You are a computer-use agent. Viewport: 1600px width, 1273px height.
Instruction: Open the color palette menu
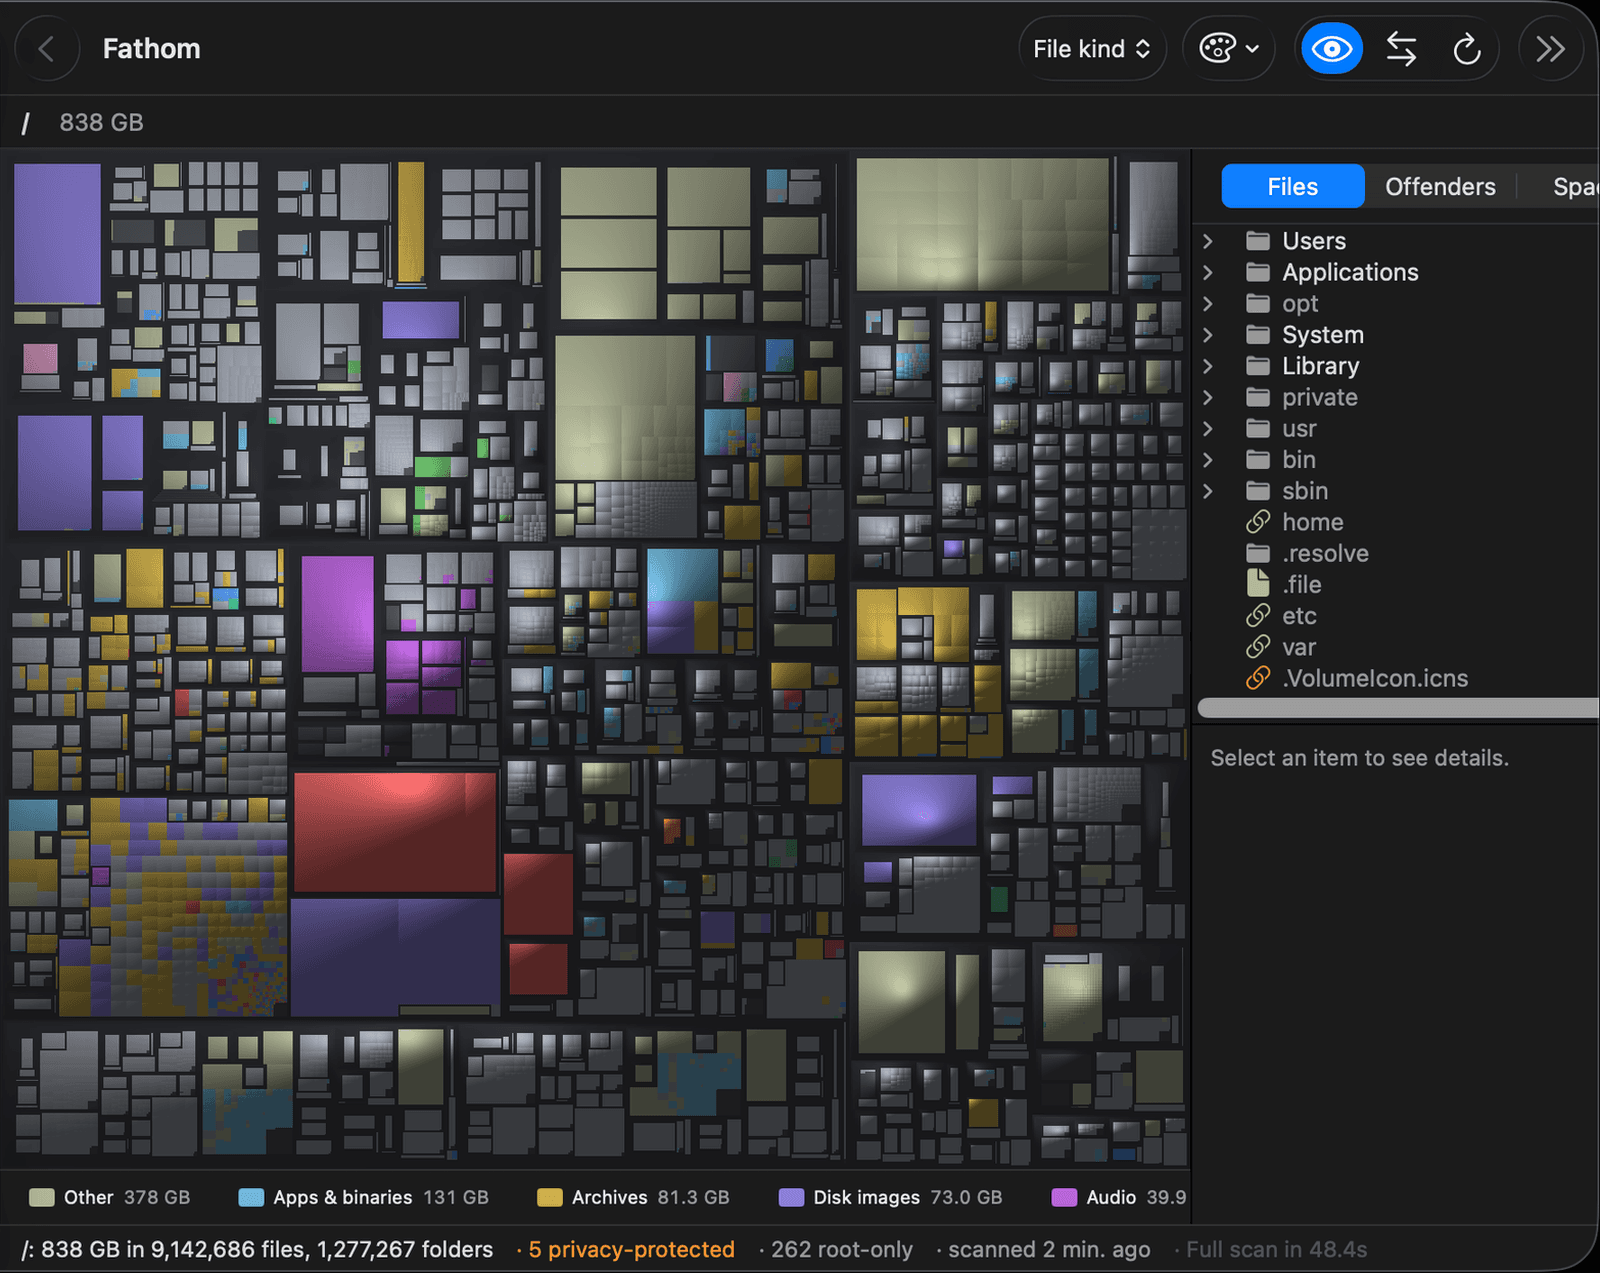1229,48
